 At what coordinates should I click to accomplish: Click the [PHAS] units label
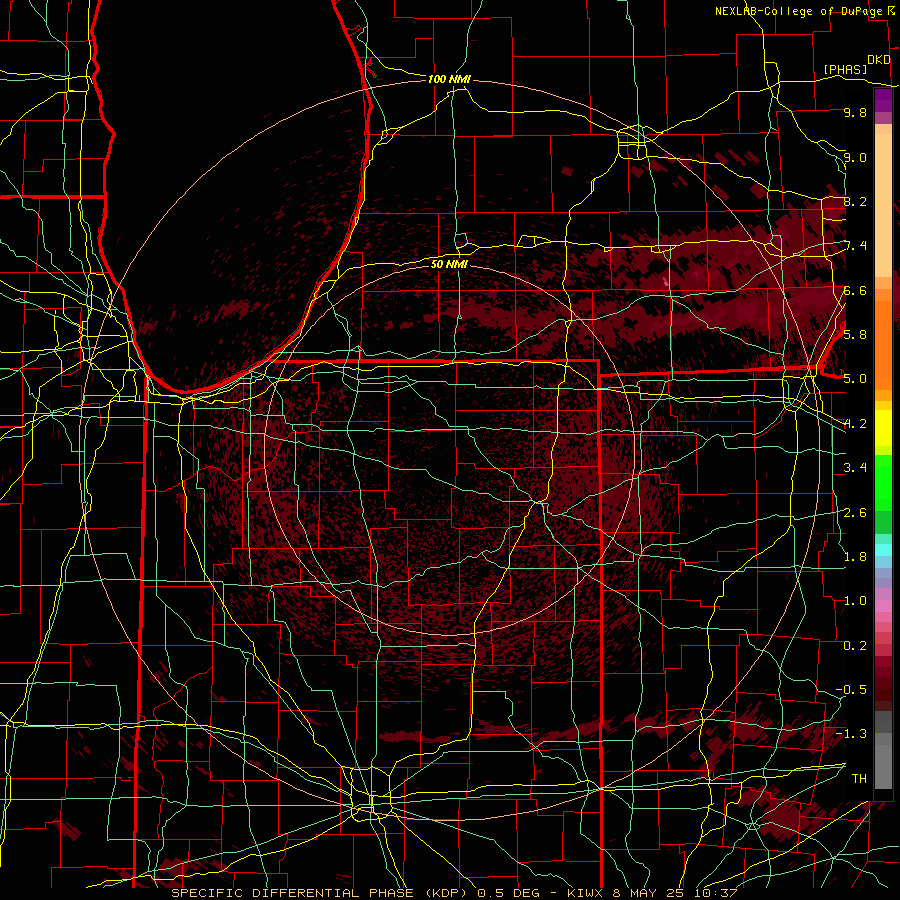click(845, 70)
